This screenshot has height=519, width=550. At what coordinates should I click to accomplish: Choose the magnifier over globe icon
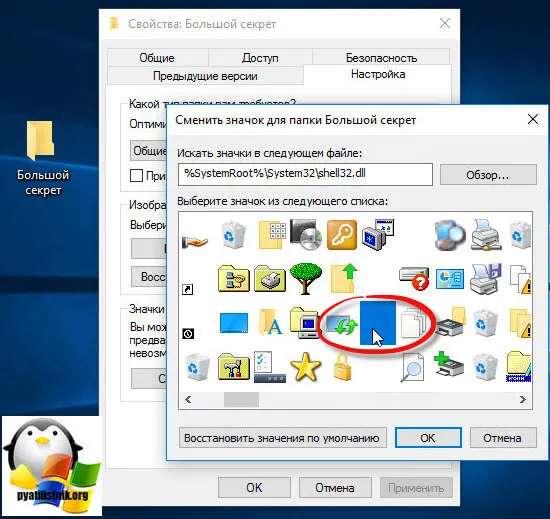point(450,235)
